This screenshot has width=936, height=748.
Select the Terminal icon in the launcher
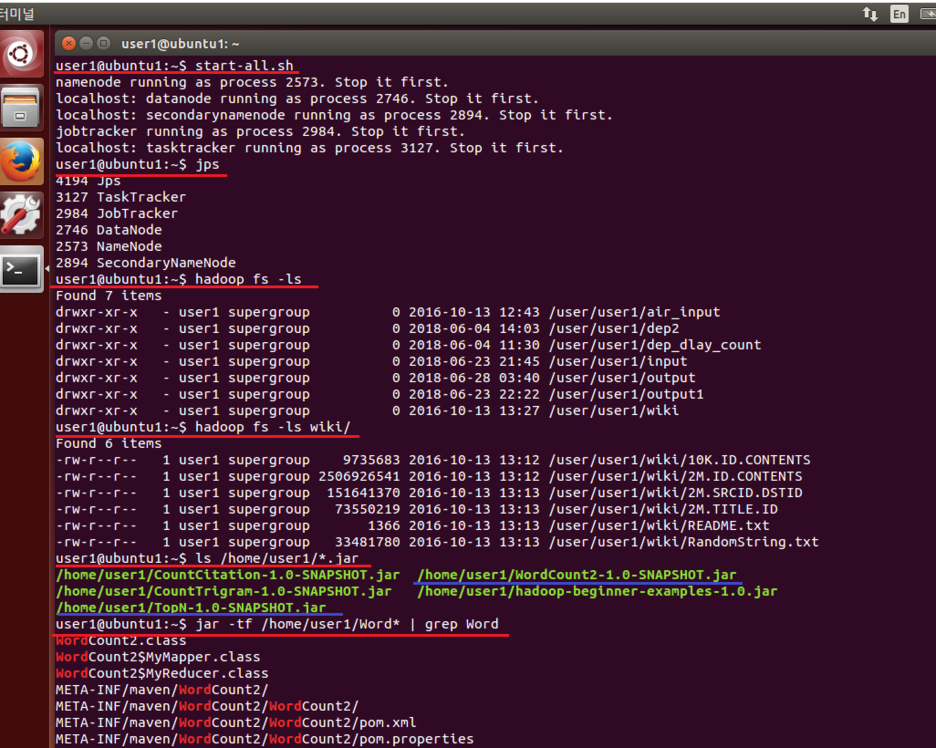pyautogui.click(x=21, y=269)
